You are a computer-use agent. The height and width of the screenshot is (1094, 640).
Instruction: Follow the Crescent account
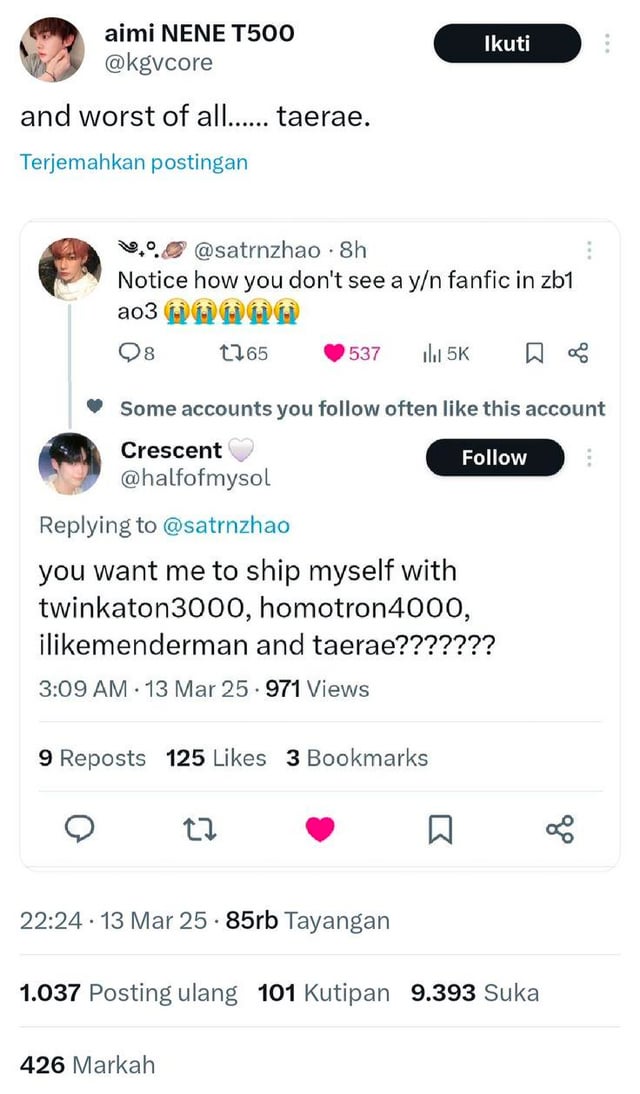click(x=494, y=457)
